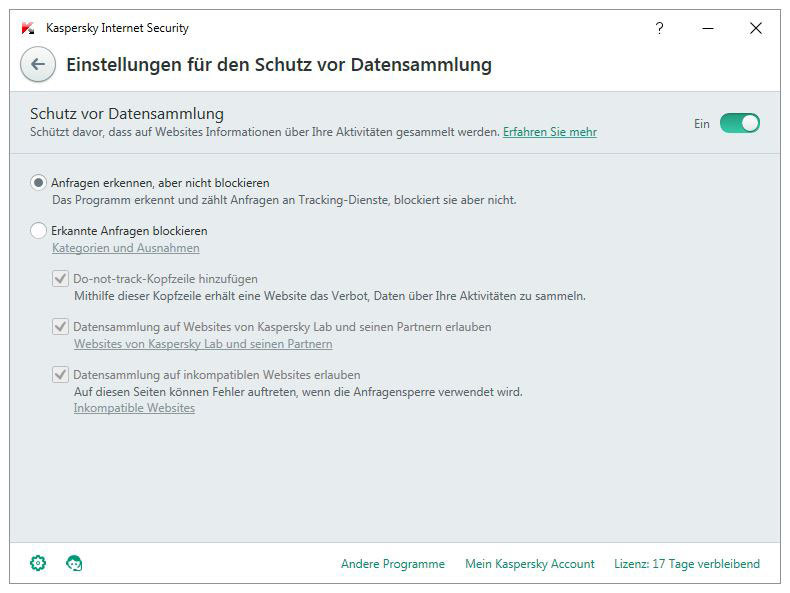790x593 pixels.
Task: Click 'Andere Programme' in the footer
Action: tap(392, 564)
